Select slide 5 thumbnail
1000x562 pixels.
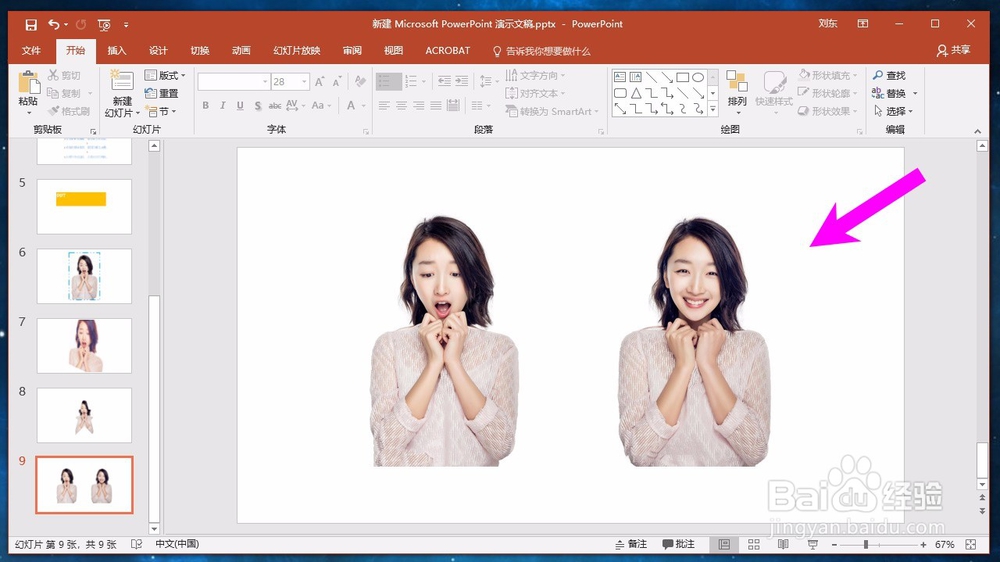click(x=84, y=207)
